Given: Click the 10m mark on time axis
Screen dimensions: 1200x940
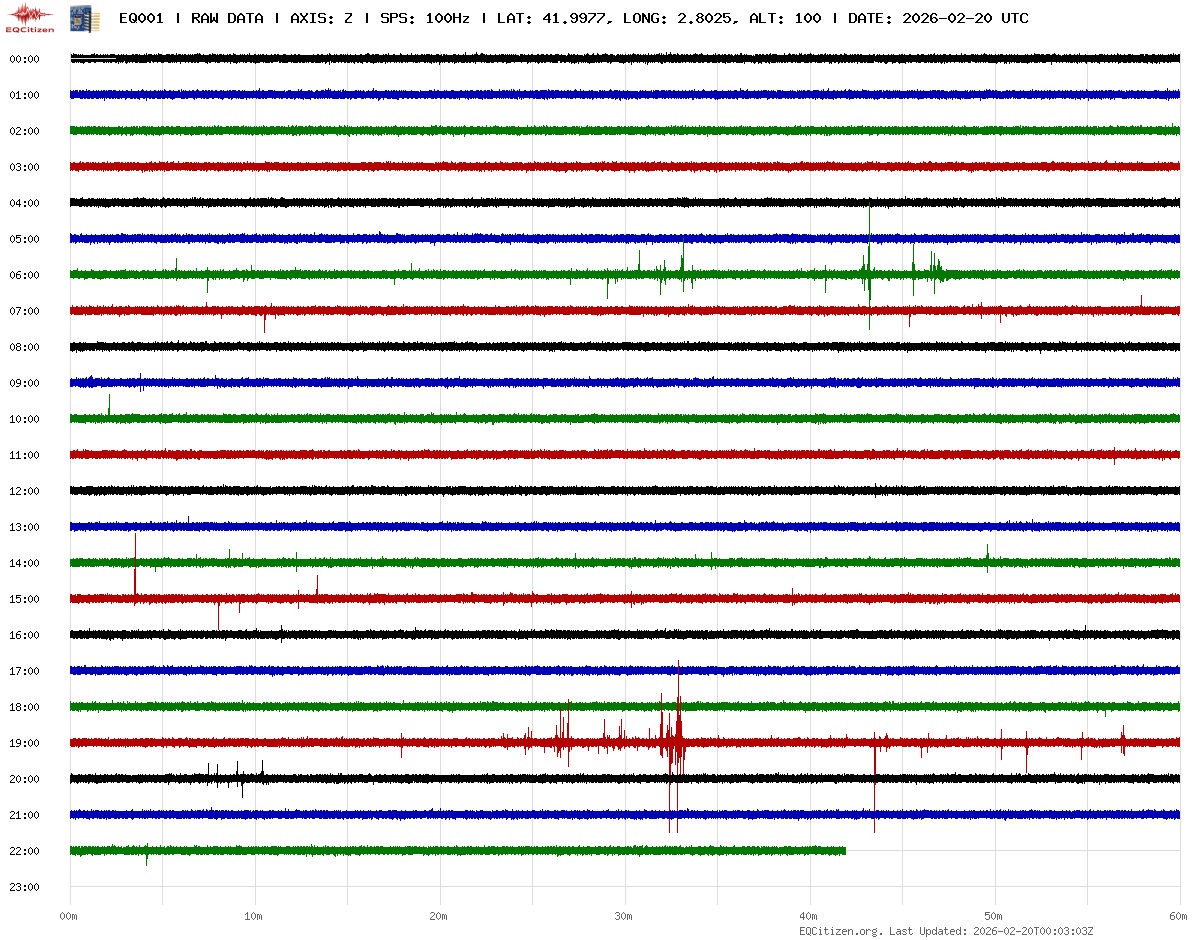Looking at the screenshot, I should coord(254,916).
